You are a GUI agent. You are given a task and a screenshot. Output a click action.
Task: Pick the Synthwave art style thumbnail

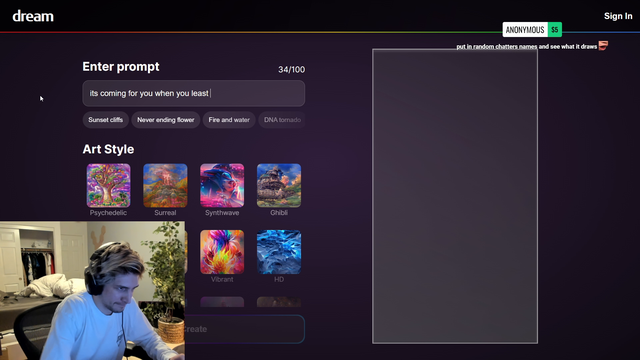(222, 185)
